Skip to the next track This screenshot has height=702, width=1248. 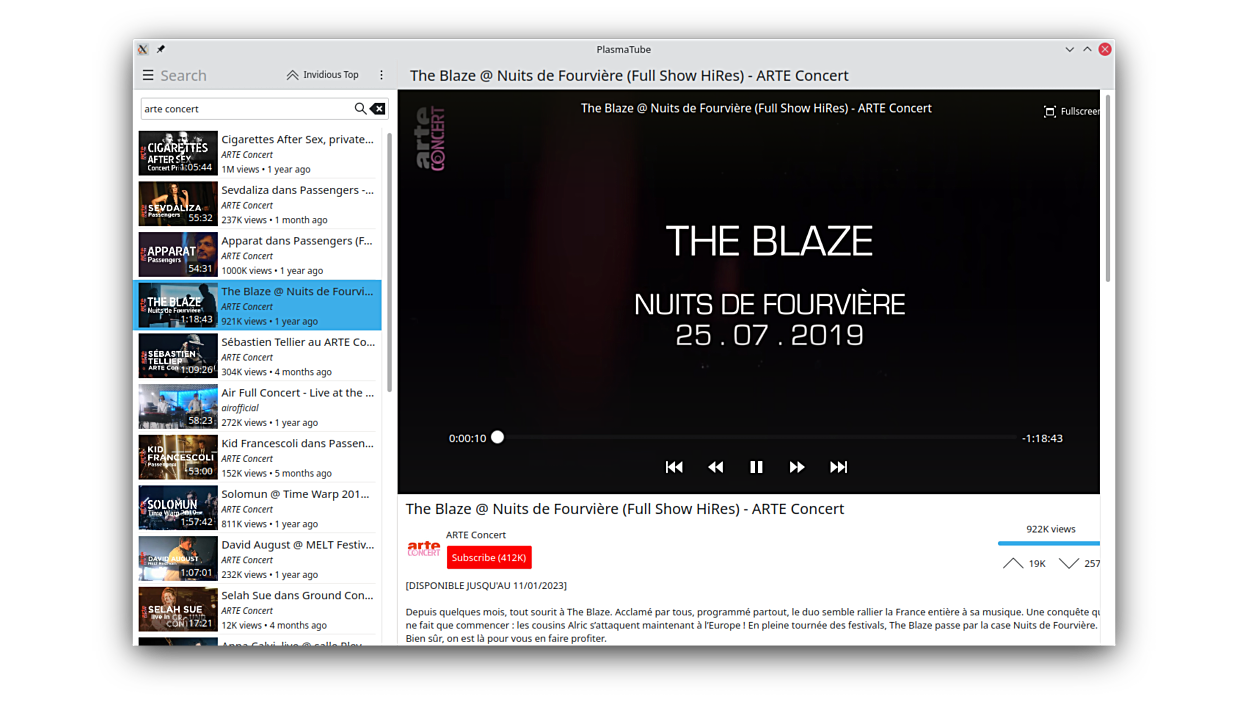click(838, 467)
